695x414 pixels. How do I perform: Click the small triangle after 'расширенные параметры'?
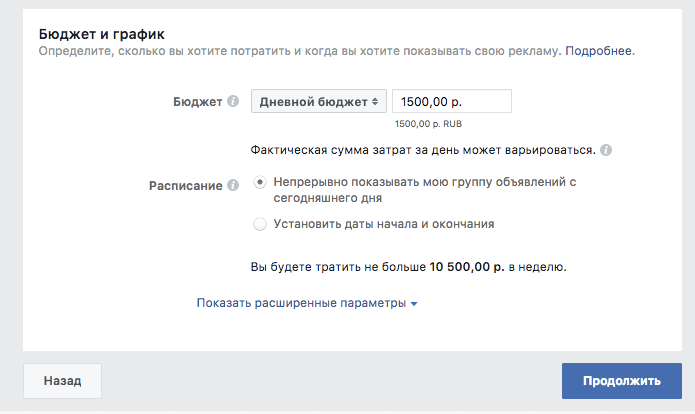414,304
